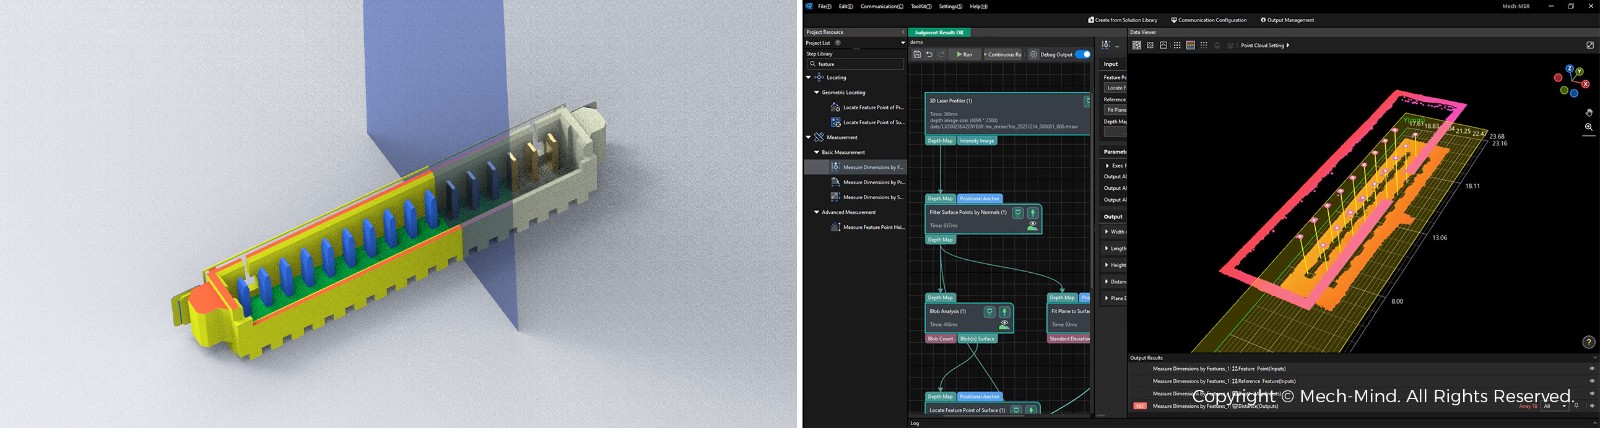The width and height of the screenshot is (1600, 428).
Task: Collapse Geometric Locating group
Action: pos(817,92)
